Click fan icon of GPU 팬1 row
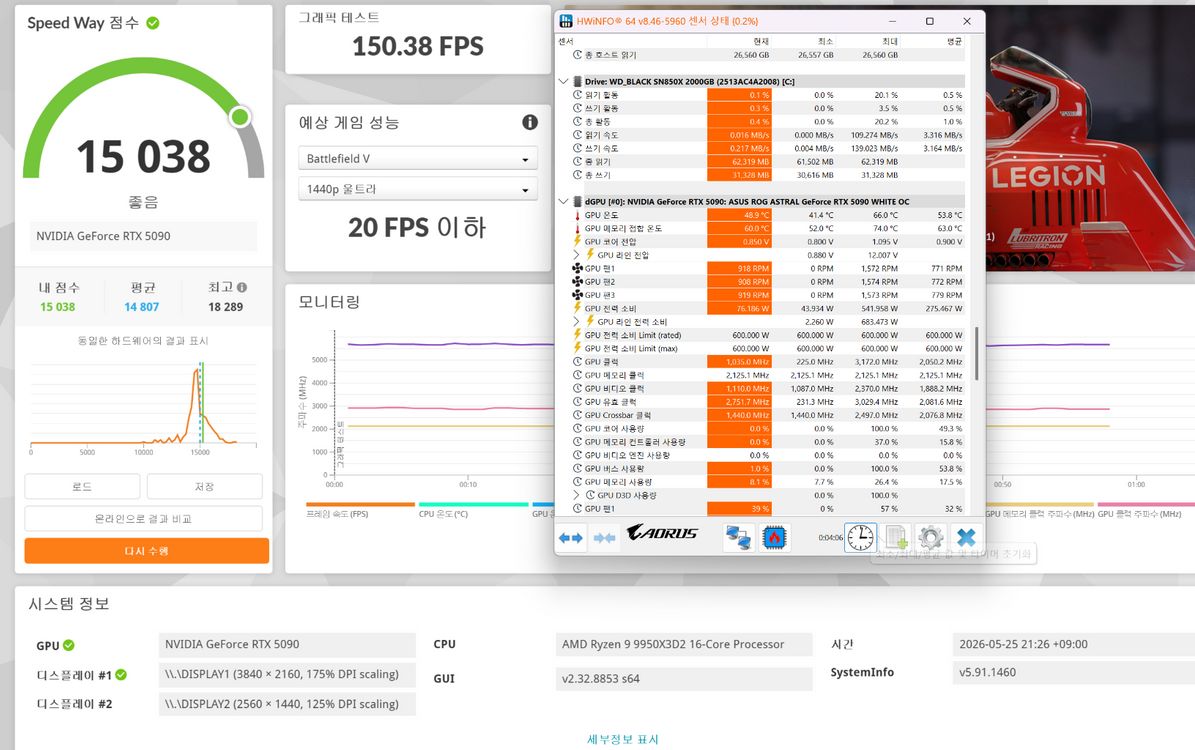Screen dimensions: 1195x750 click(577, 268)
